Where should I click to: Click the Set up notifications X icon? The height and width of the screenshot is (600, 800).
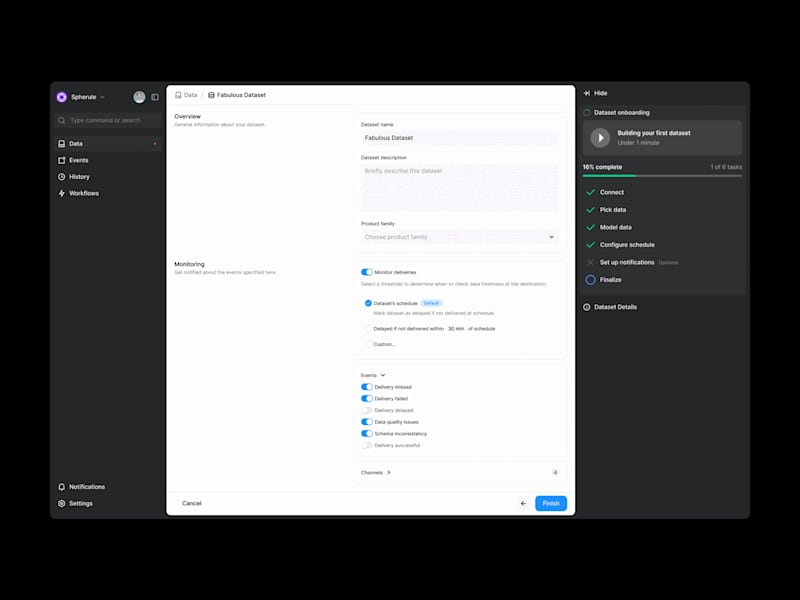coord(590,262)
